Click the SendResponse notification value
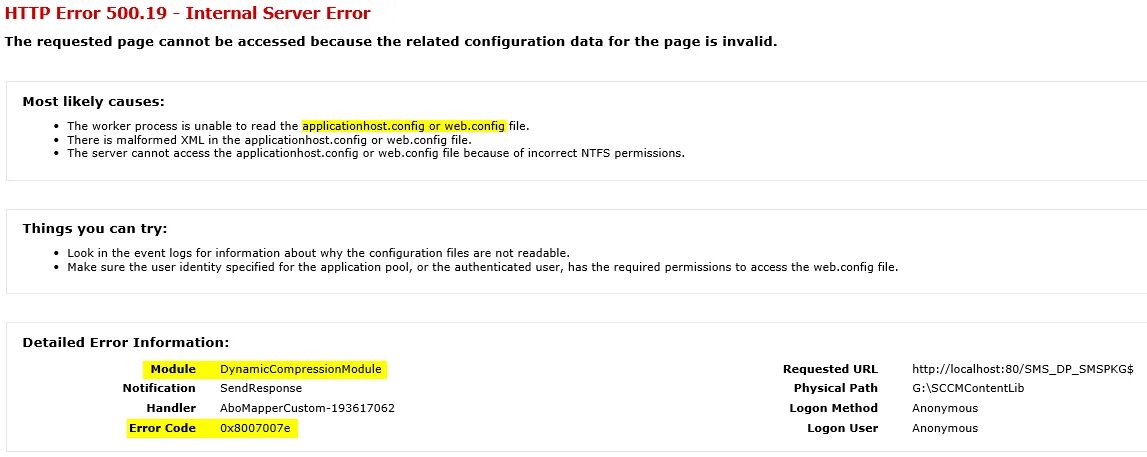The height and width of the screenshot is (457, 1147). pos(260,388)
